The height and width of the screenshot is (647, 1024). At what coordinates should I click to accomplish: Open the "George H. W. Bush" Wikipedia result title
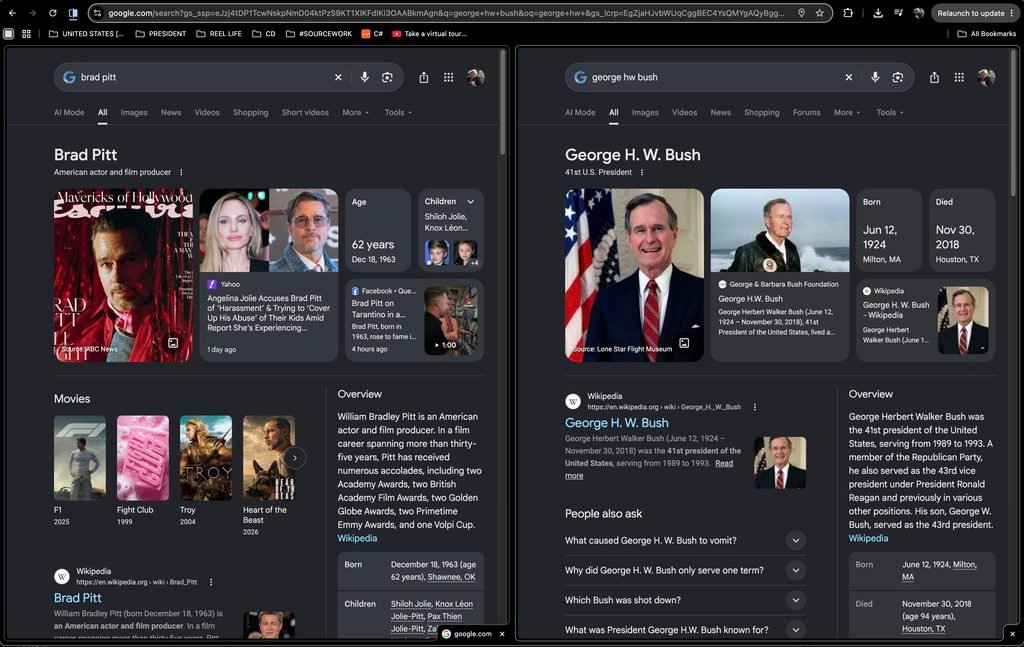[x=616, y=423]
